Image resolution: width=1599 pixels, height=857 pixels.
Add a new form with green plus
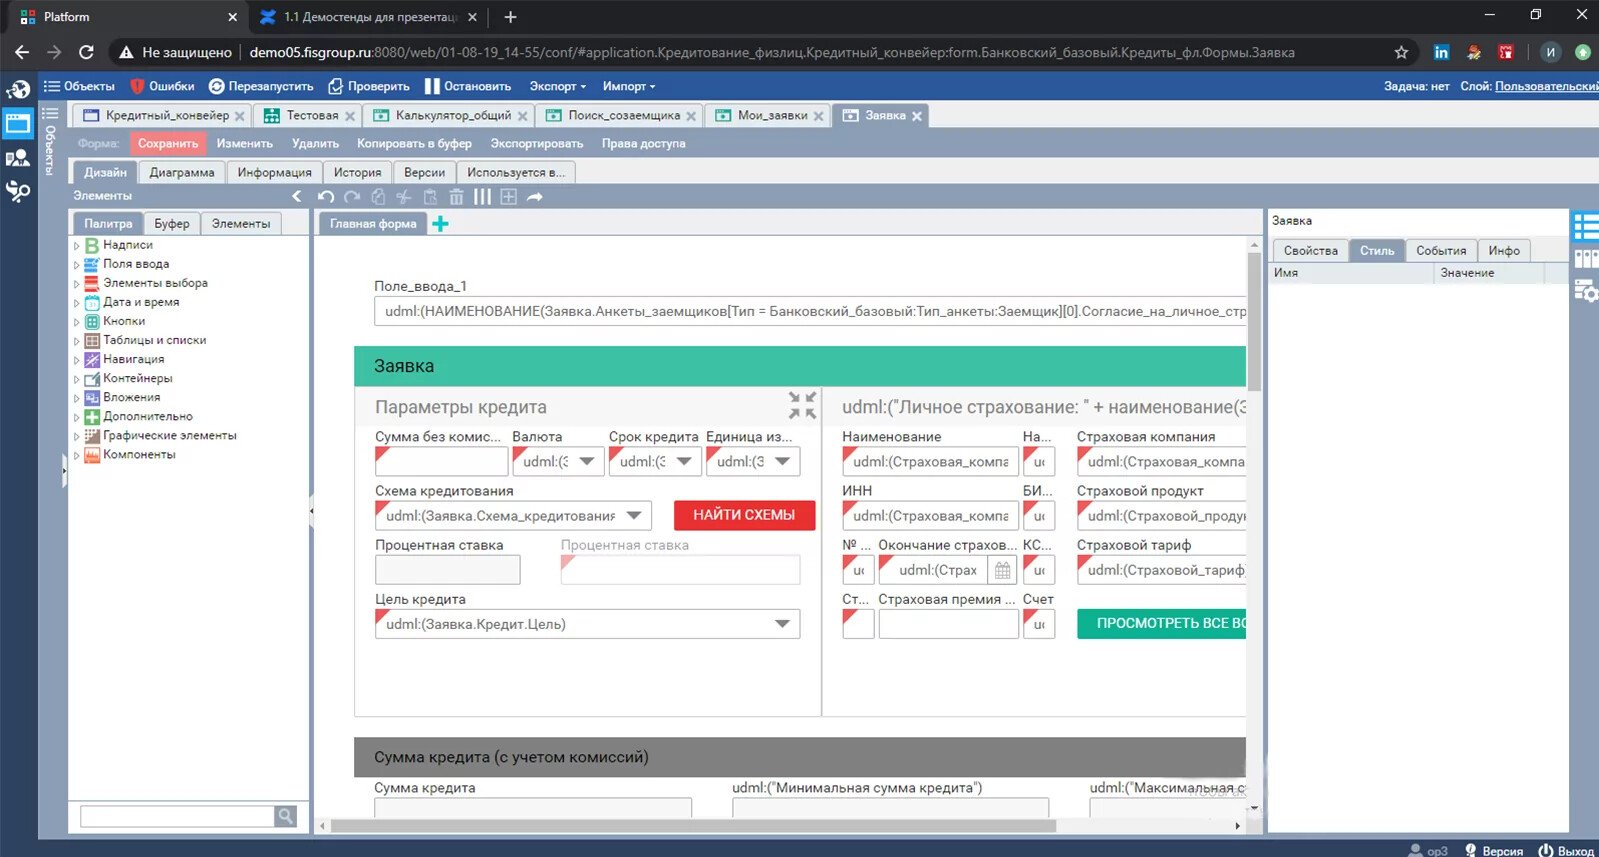[x=440, y=224]
